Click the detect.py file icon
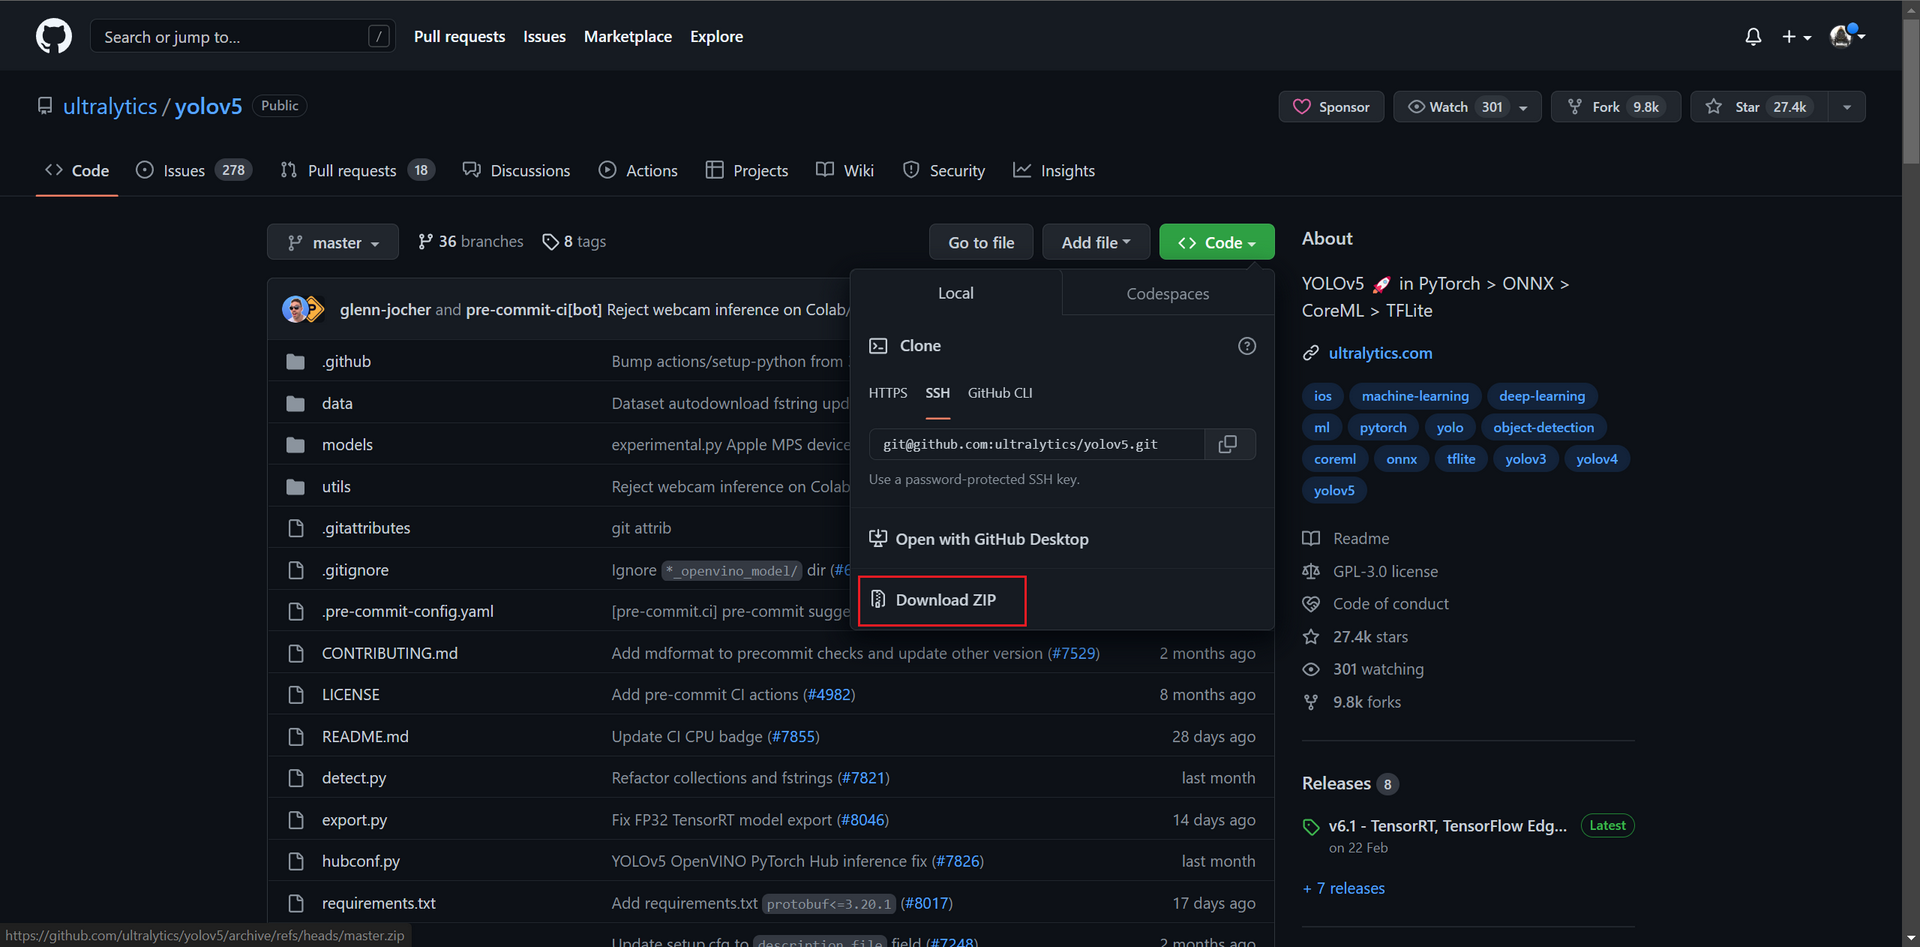The height and width of the screenshot is (947, 1920). [x=295, y=778]
